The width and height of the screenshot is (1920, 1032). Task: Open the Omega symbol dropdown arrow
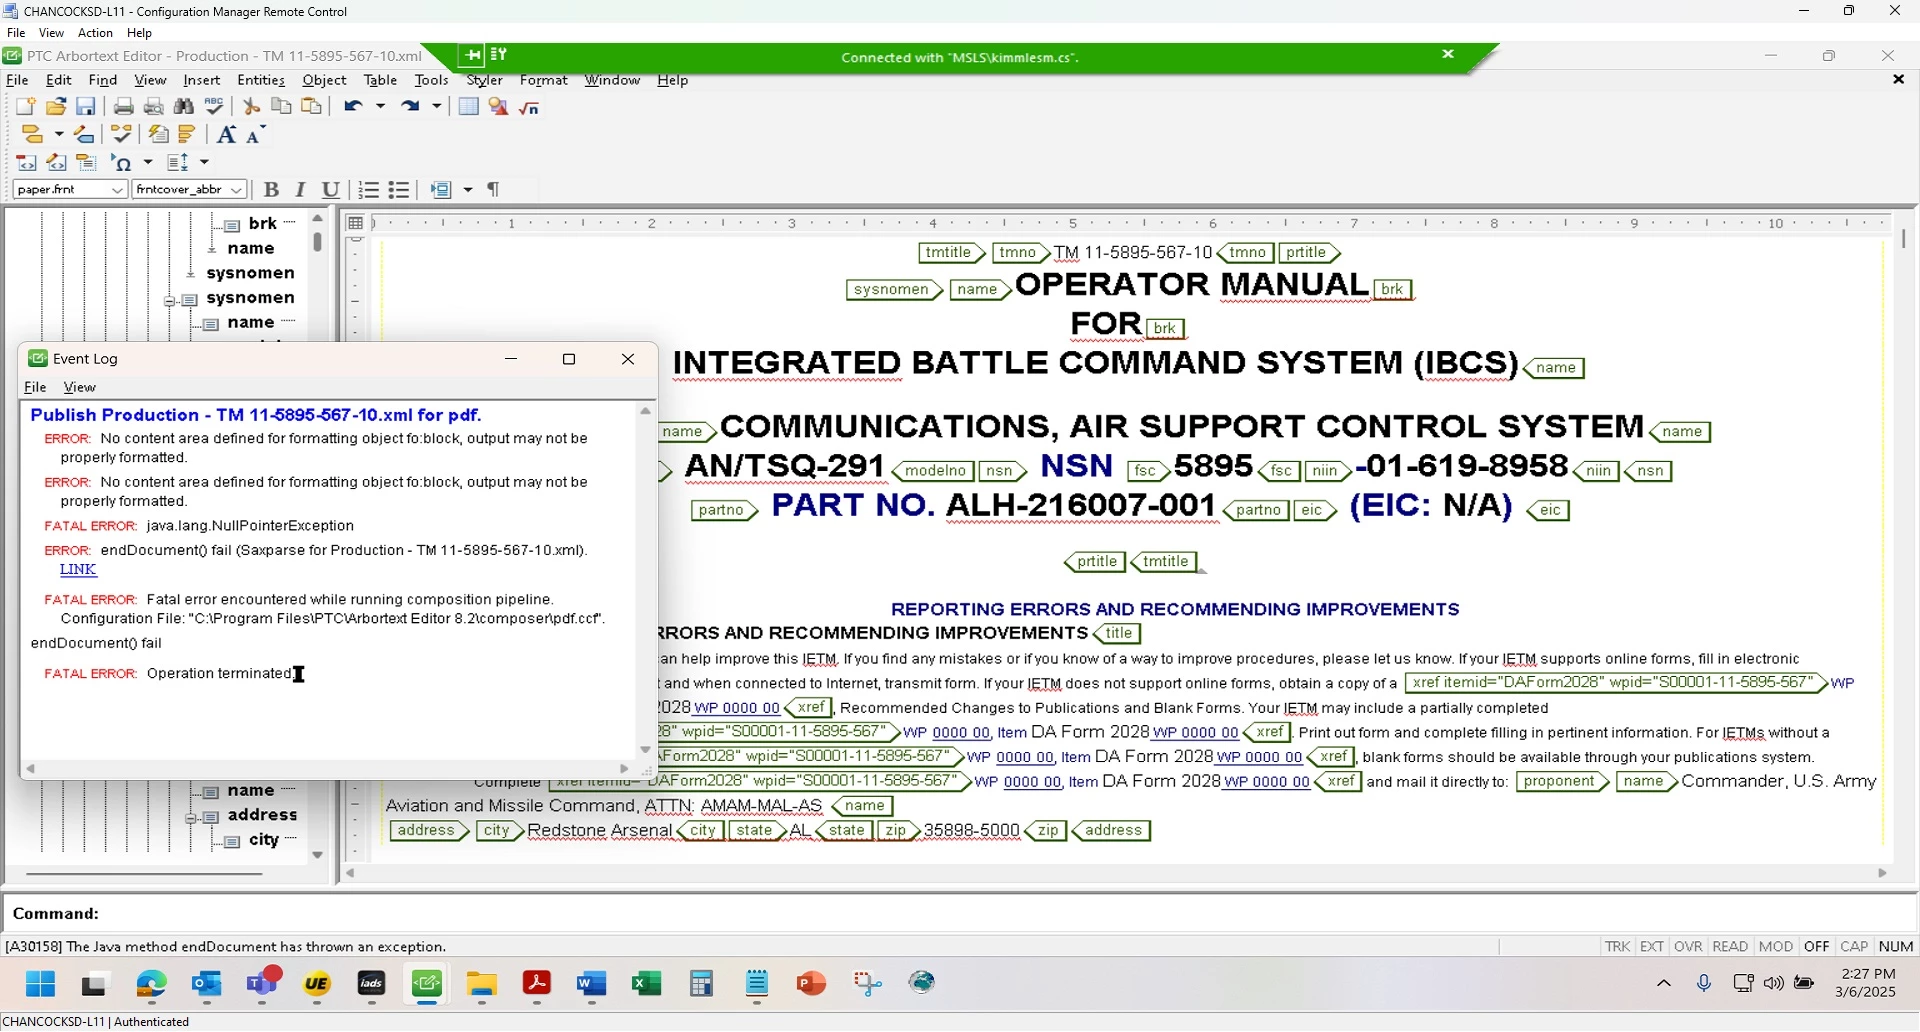coord(148,163)
